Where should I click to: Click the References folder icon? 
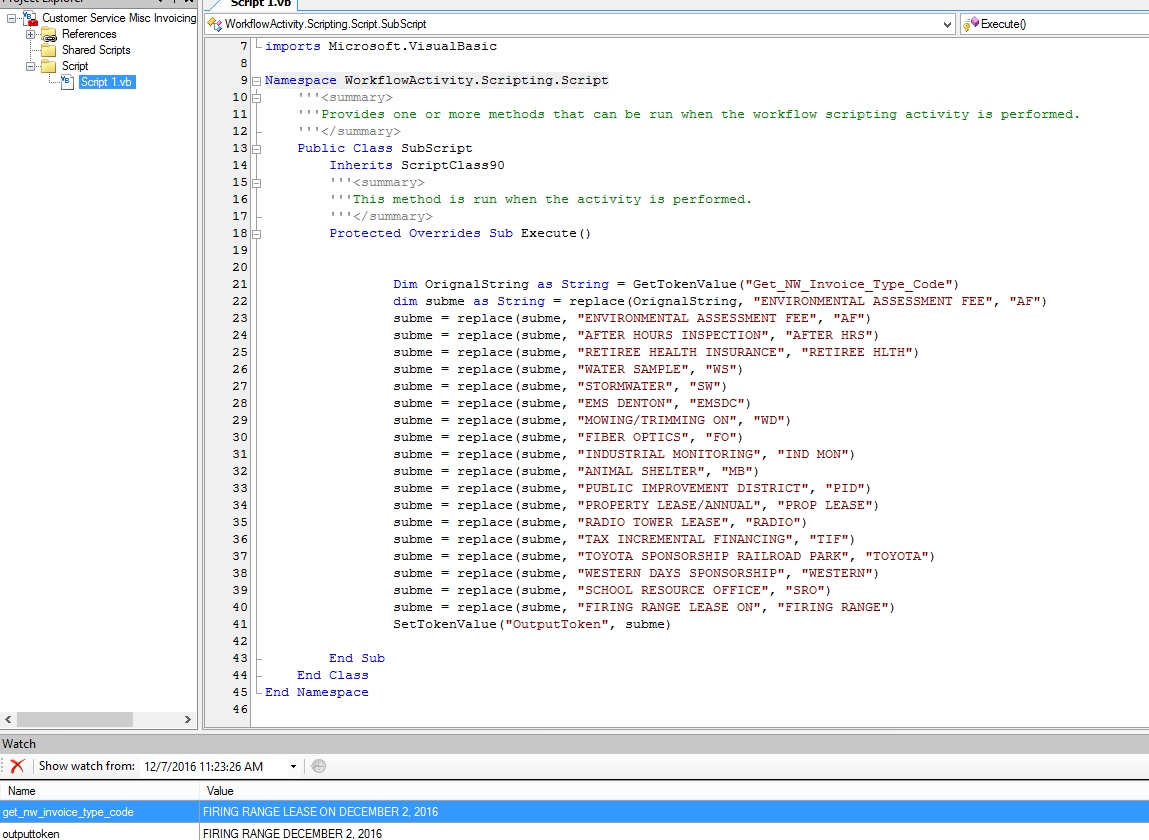pos(49,34)
